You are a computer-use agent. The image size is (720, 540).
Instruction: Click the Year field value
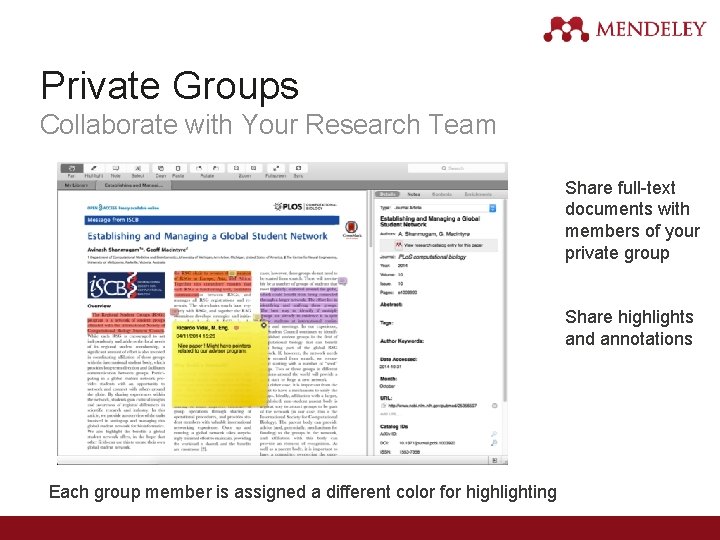(403, 265)
